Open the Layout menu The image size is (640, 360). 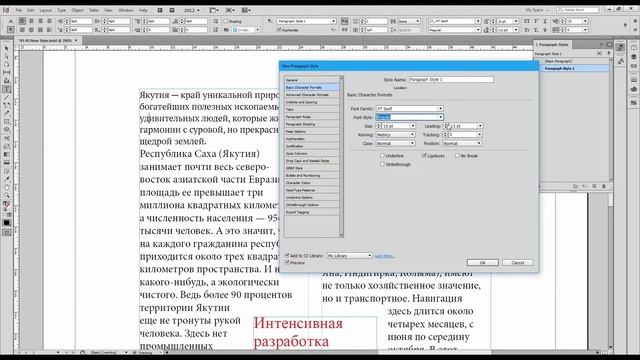[45, 10]
